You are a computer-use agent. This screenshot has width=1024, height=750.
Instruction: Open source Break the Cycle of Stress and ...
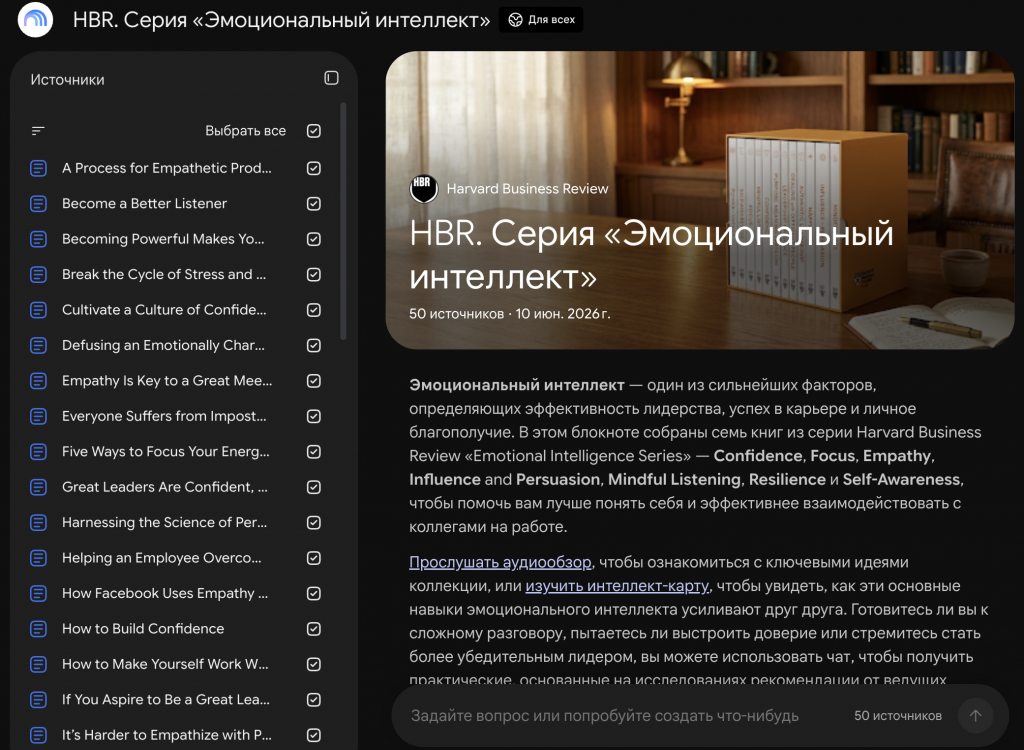pos(164,274)
